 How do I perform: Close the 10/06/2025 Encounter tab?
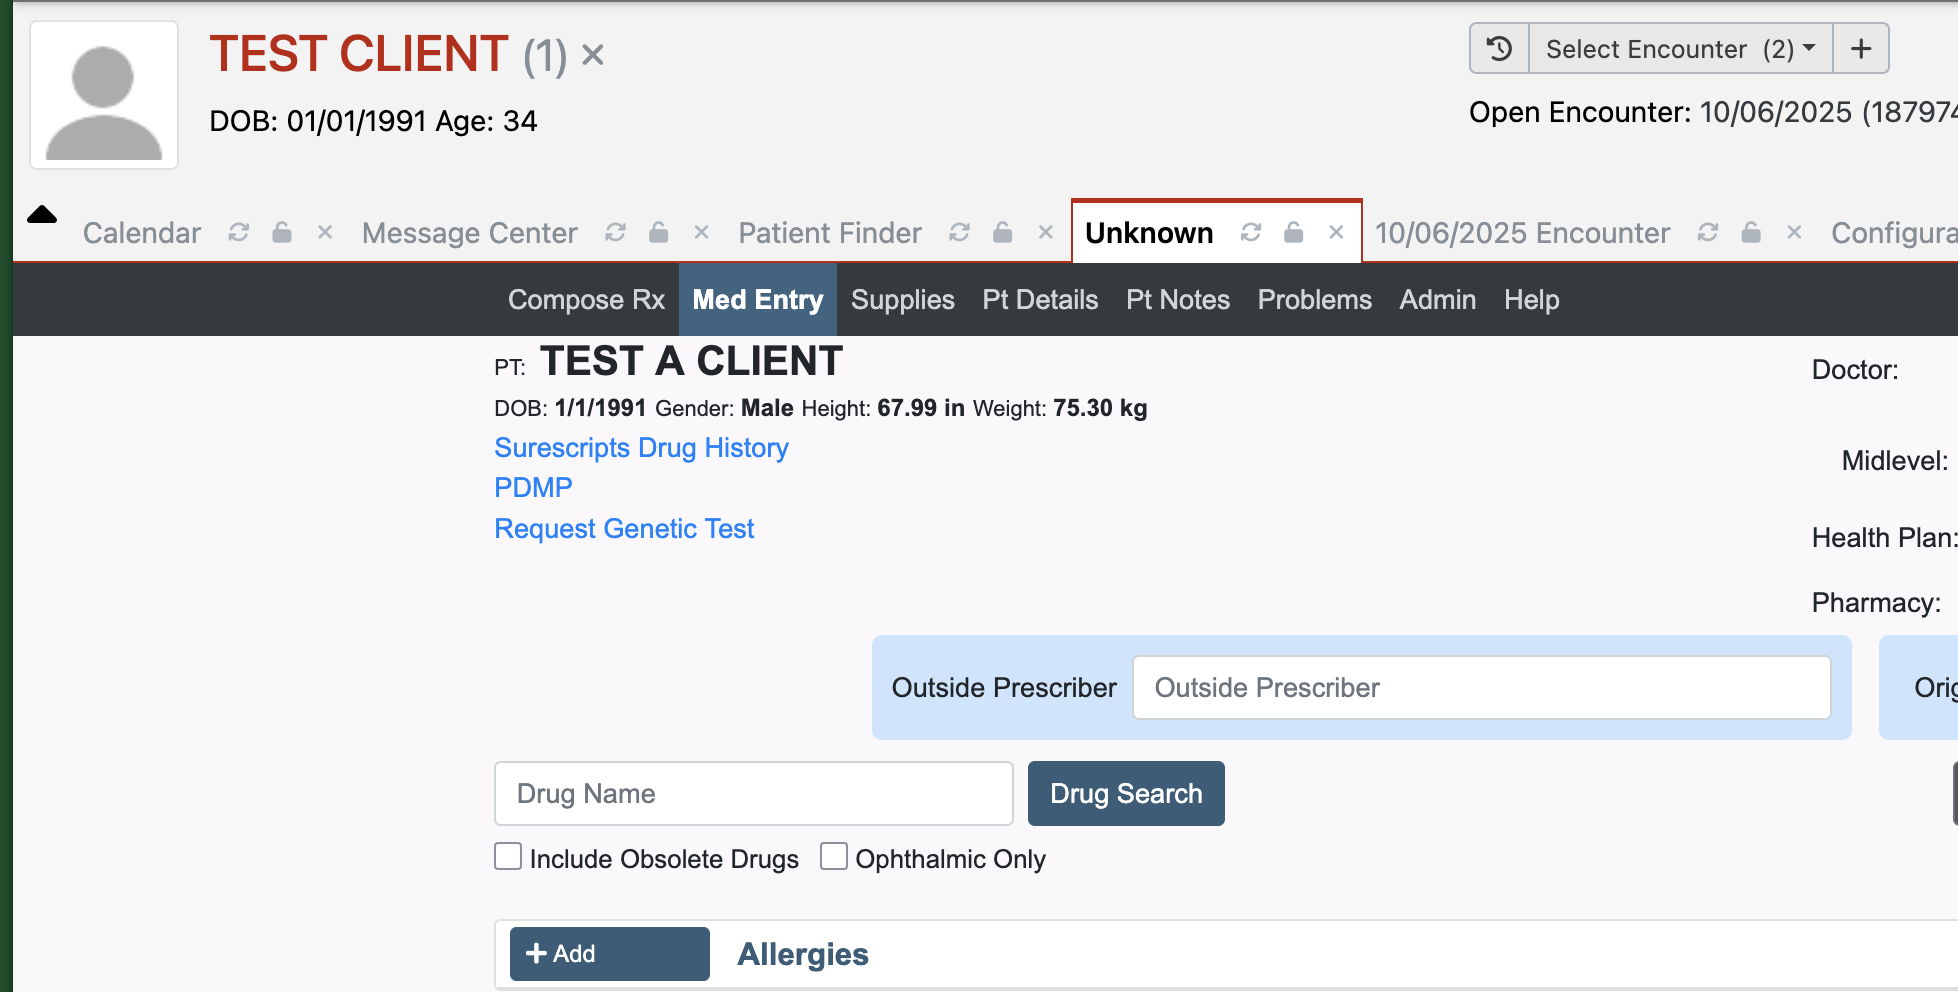point(1794,233)
